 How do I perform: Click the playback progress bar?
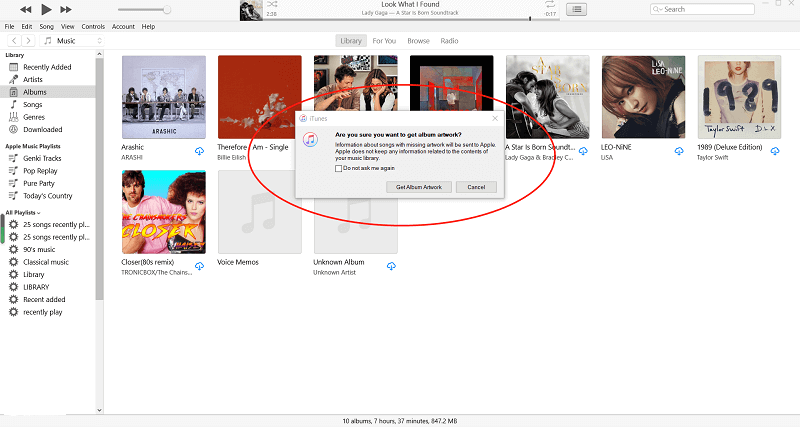(x=411, y=19)
